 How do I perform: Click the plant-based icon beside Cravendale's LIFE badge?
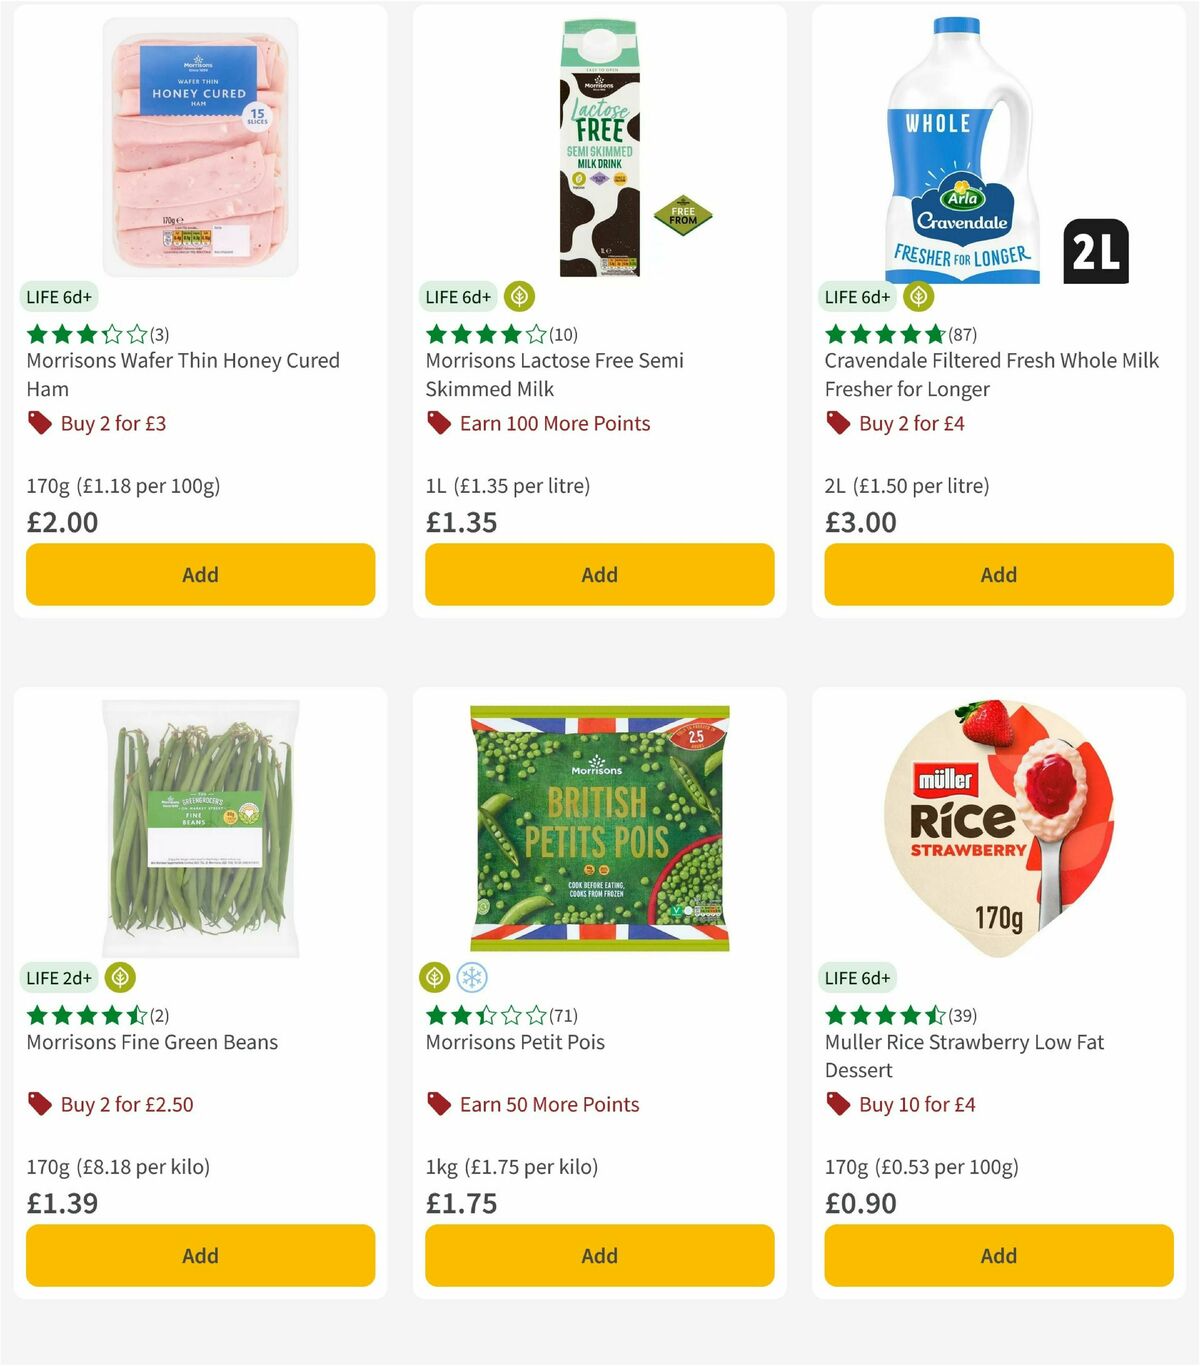918,296
